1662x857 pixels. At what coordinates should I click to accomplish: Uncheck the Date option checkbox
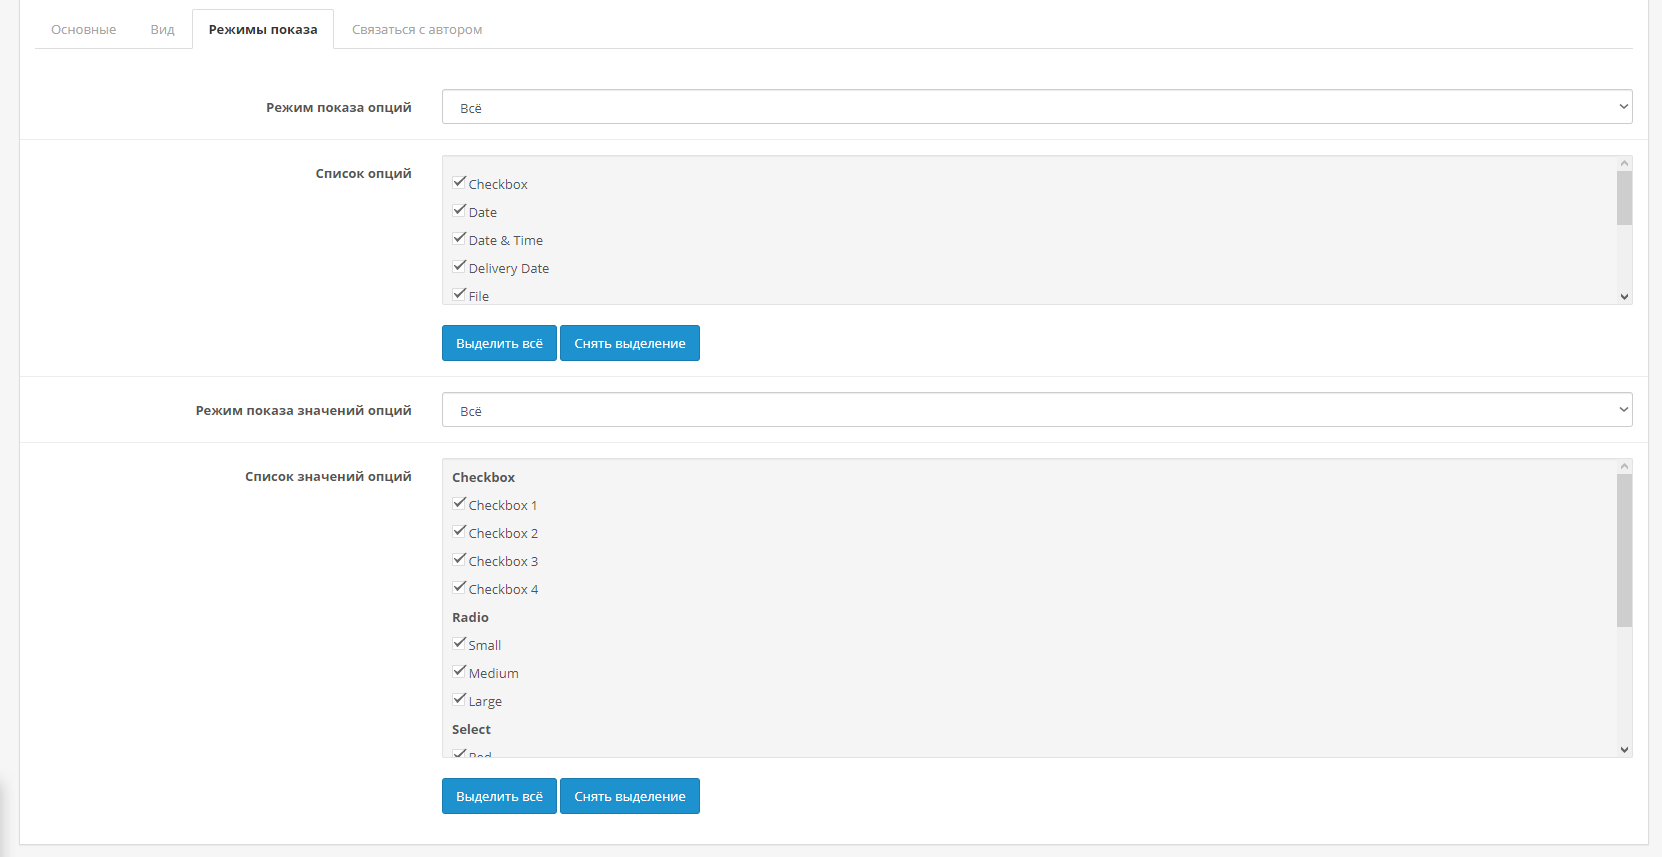coord(460,211)
